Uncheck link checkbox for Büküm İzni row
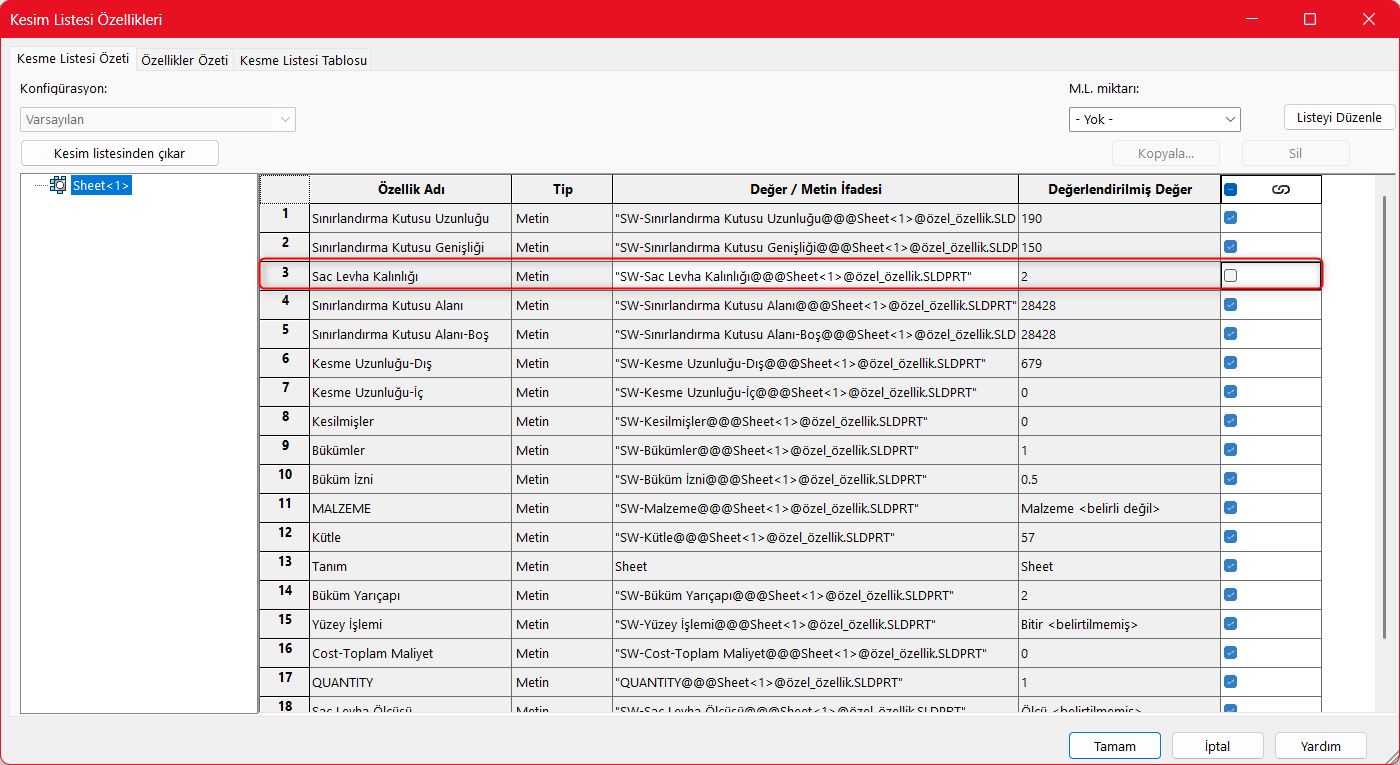The width and height of the screenshot is (1400, 765). point(1231,479)
